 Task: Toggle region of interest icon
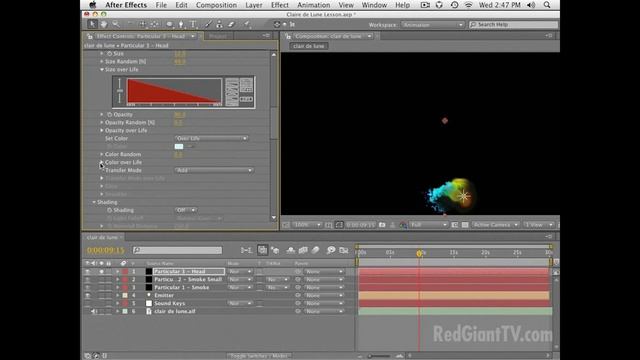455,225
